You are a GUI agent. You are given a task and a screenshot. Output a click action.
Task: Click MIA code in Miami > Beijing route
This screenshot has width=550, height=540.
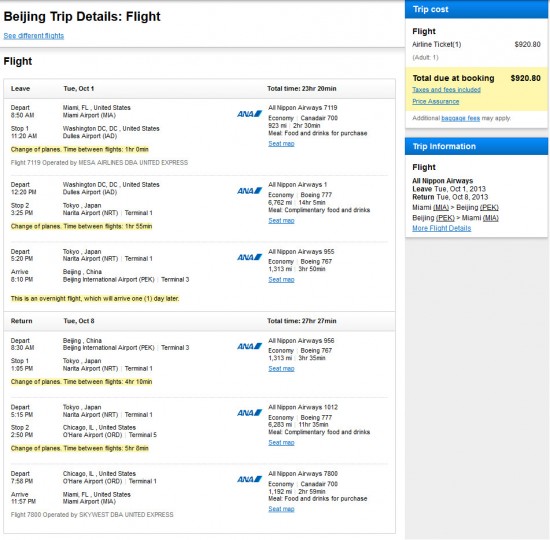pos(441,207)
